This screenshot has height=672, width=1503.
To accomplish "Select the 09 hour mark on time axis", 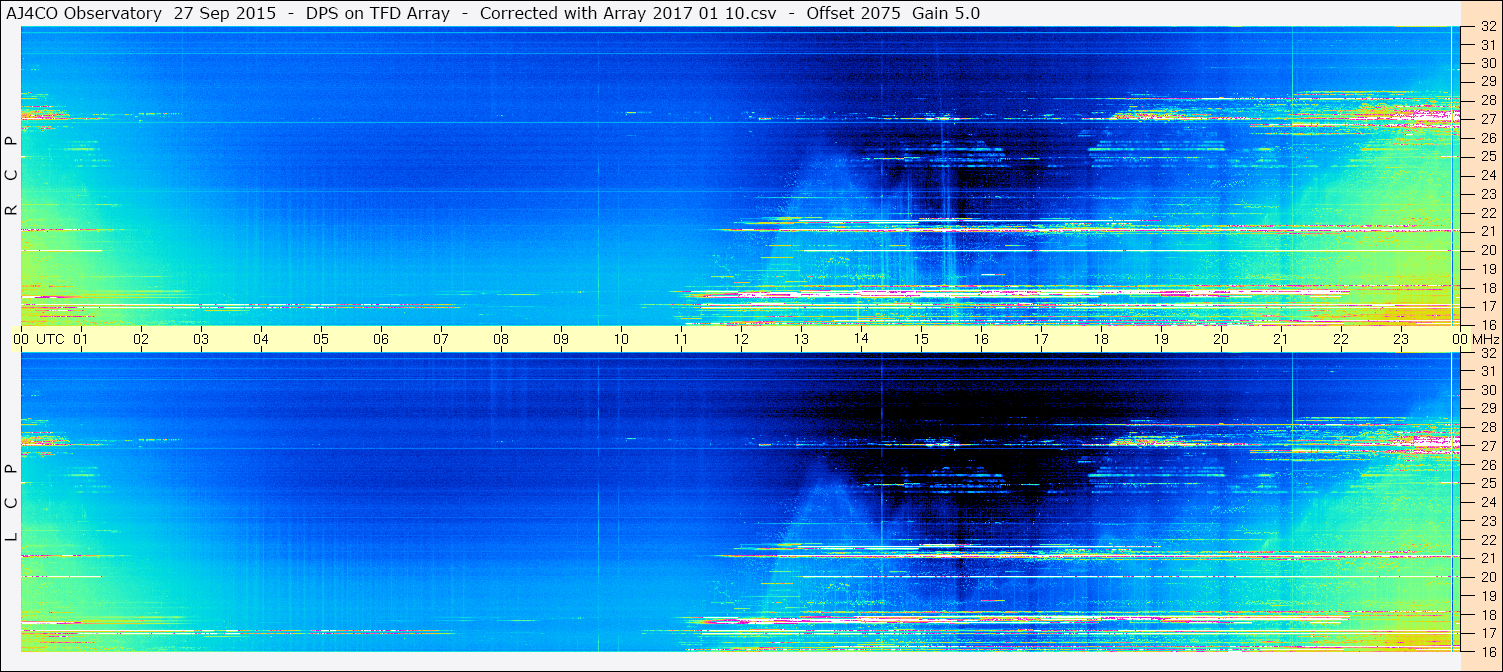I will [561, 339].
